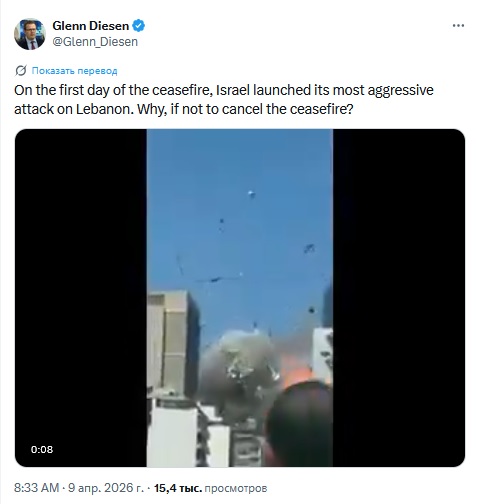Click the date 9 апр. 2026 г.
Viewport: 478px width, 504px height.
pyautogui.click(x=106, y=488)
